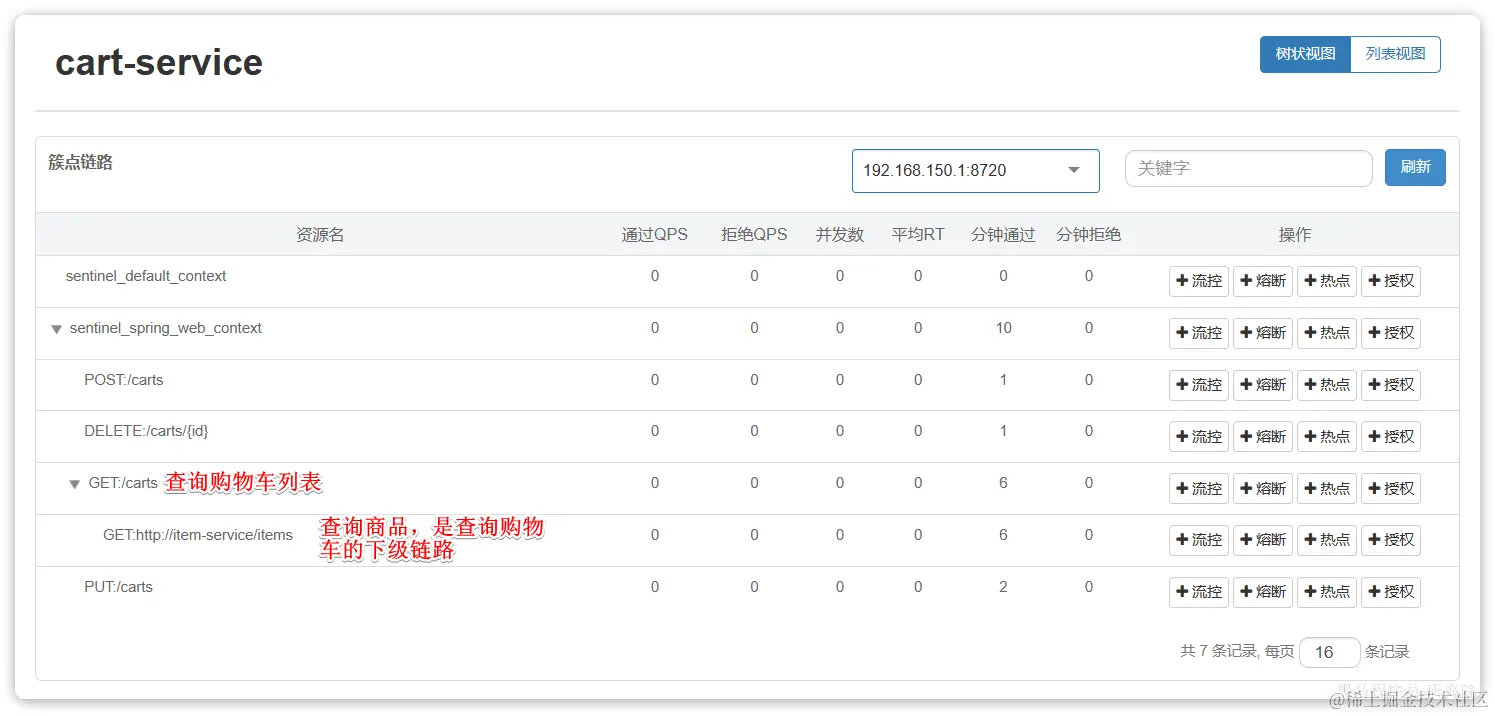The image size is (1495, 716).
Task: Add 流控 rule for GET:http://item-service/items
Action: point(1199,540)
